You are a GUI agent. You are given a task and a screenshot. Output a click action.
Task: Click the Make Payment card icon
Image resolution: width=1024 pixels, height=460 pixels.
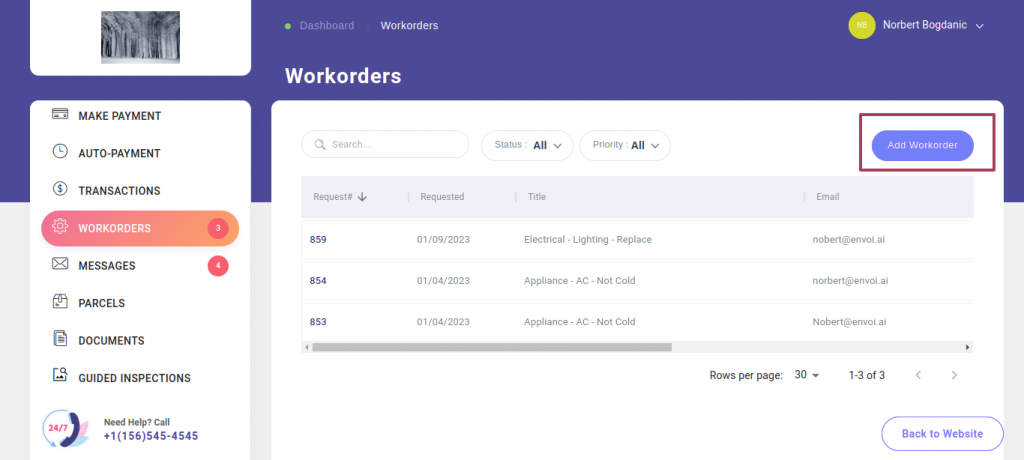[x=60, y=115]
